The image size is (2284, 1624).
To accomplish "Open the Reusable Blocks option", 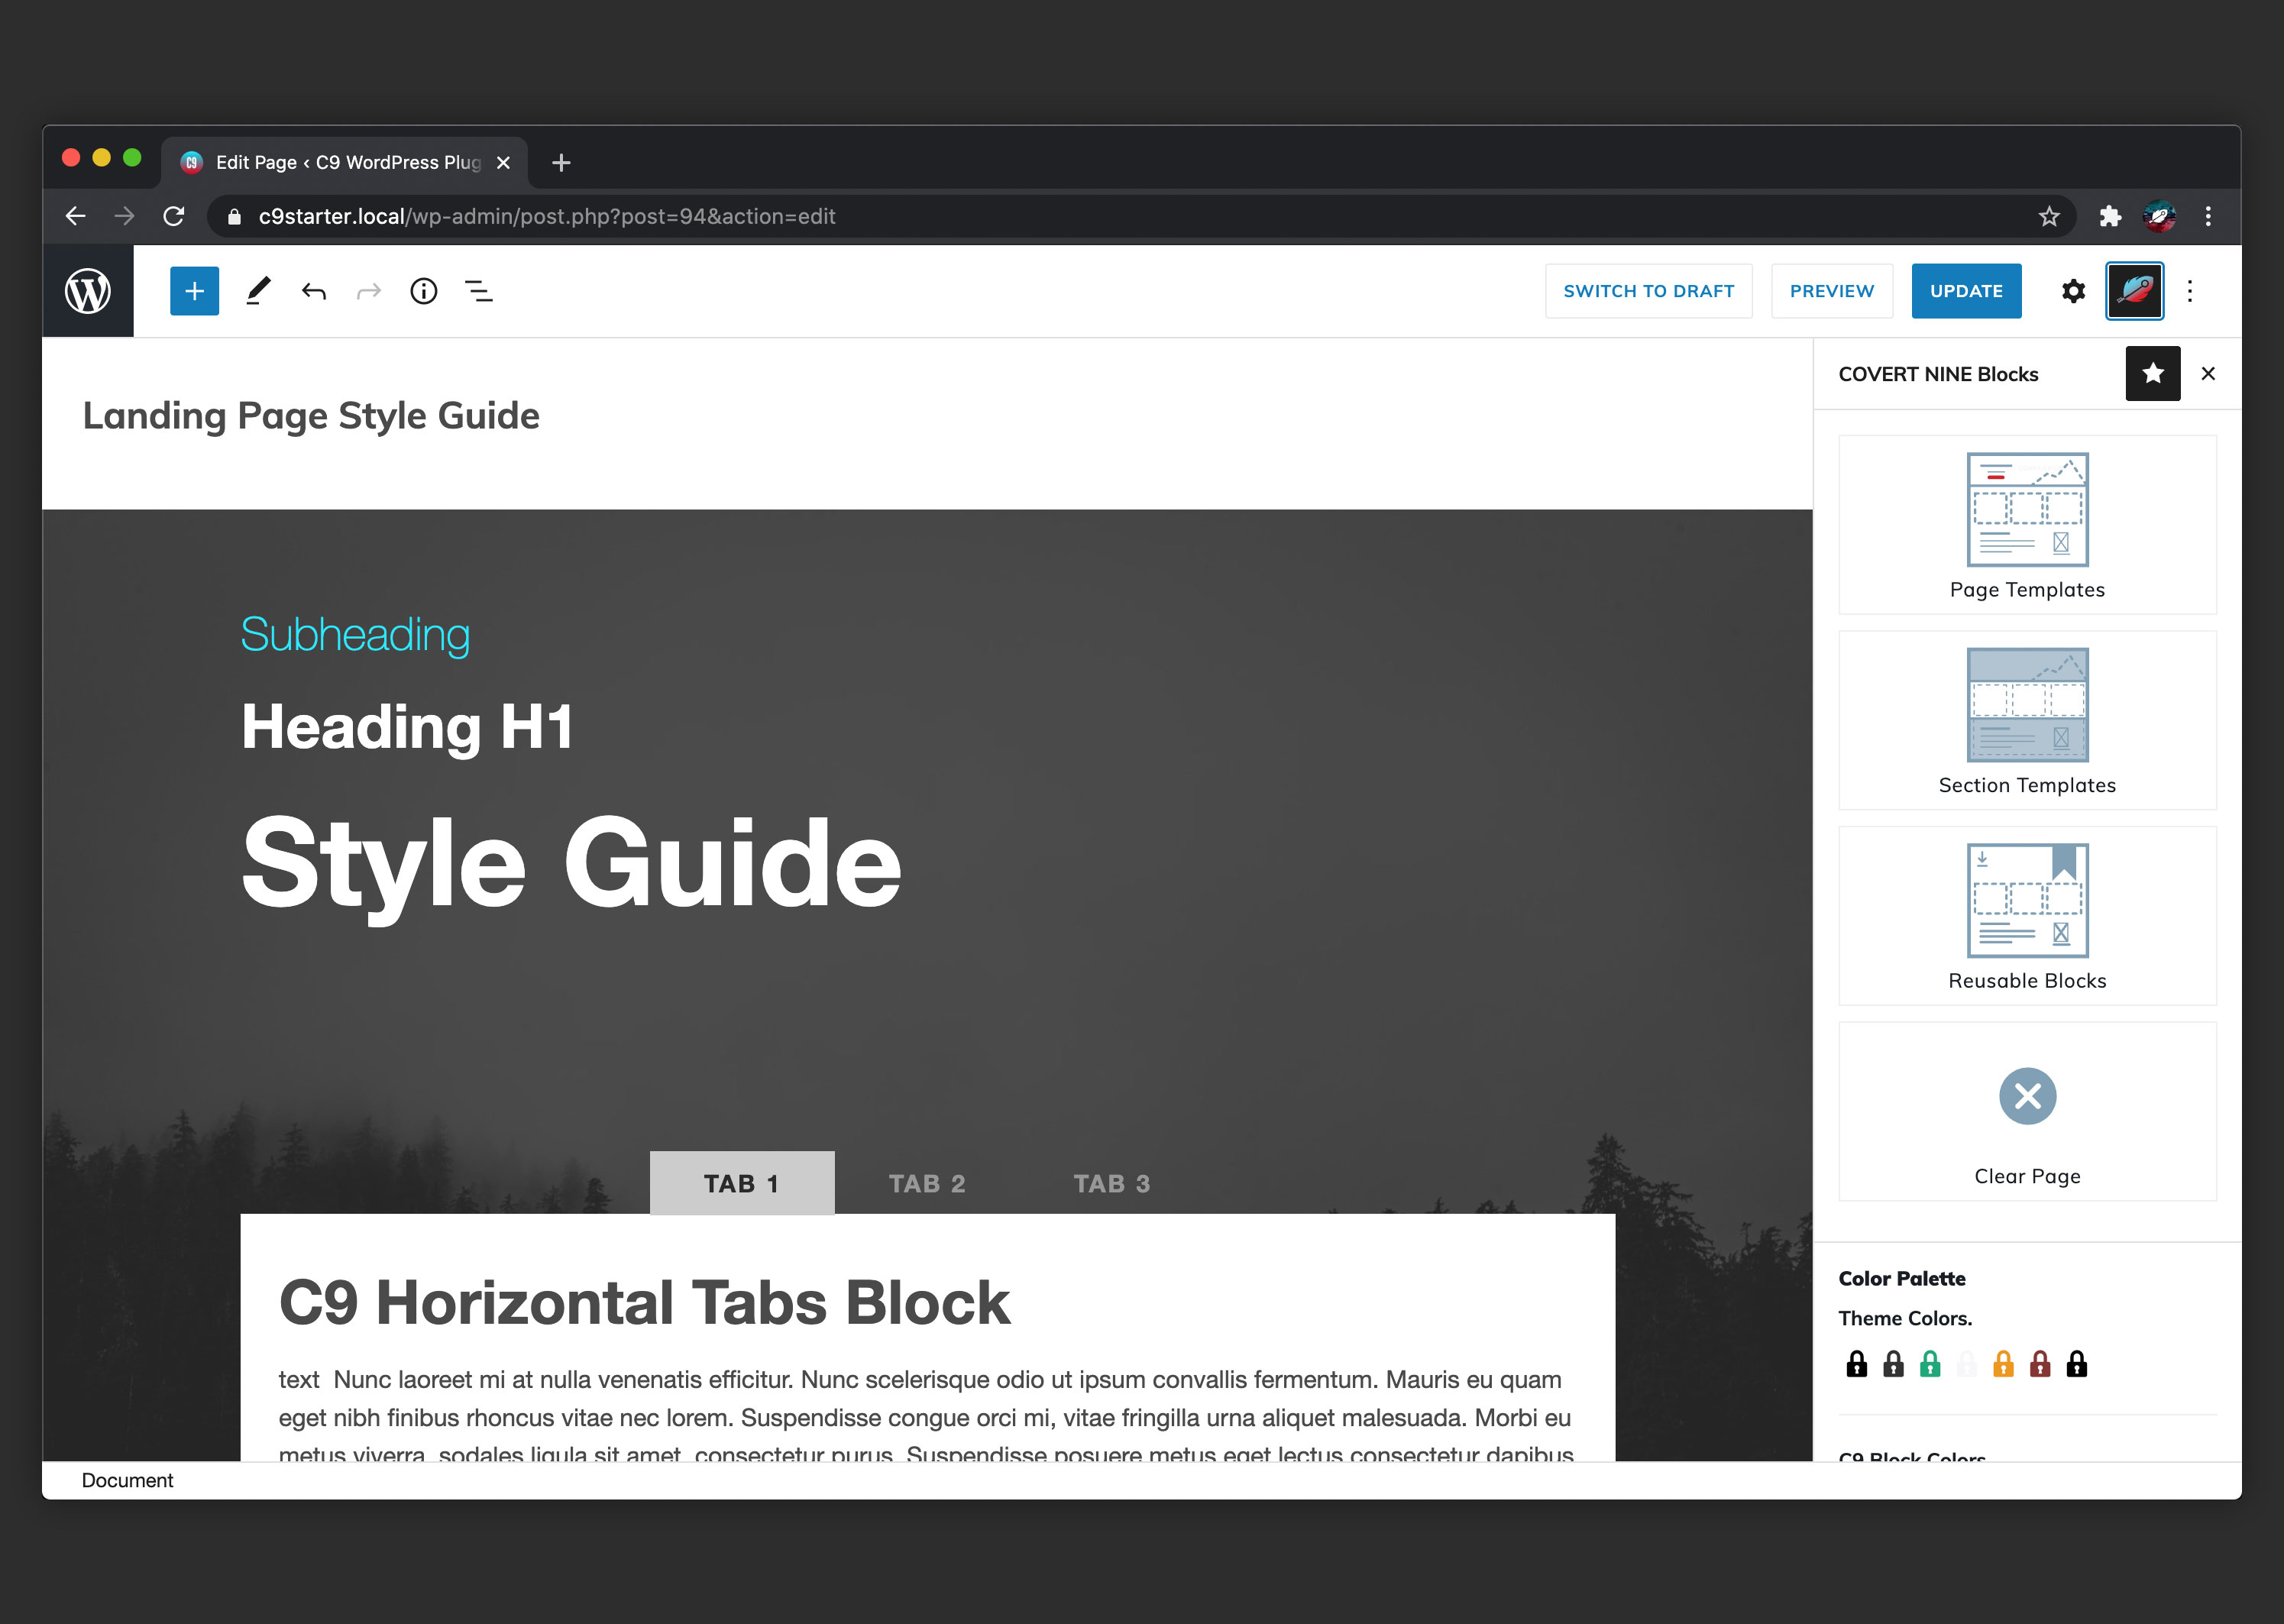I will (2027, 916).
